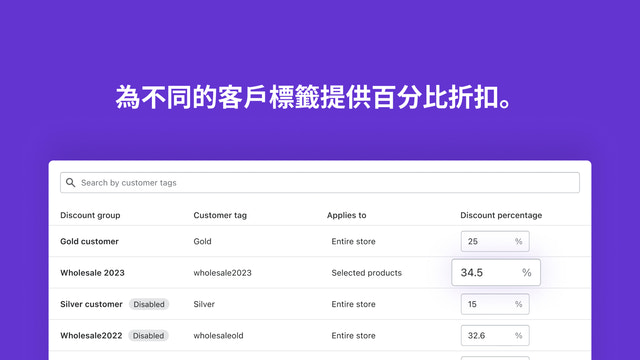Edit the 15 percent discount field

[x=495, y=304]
